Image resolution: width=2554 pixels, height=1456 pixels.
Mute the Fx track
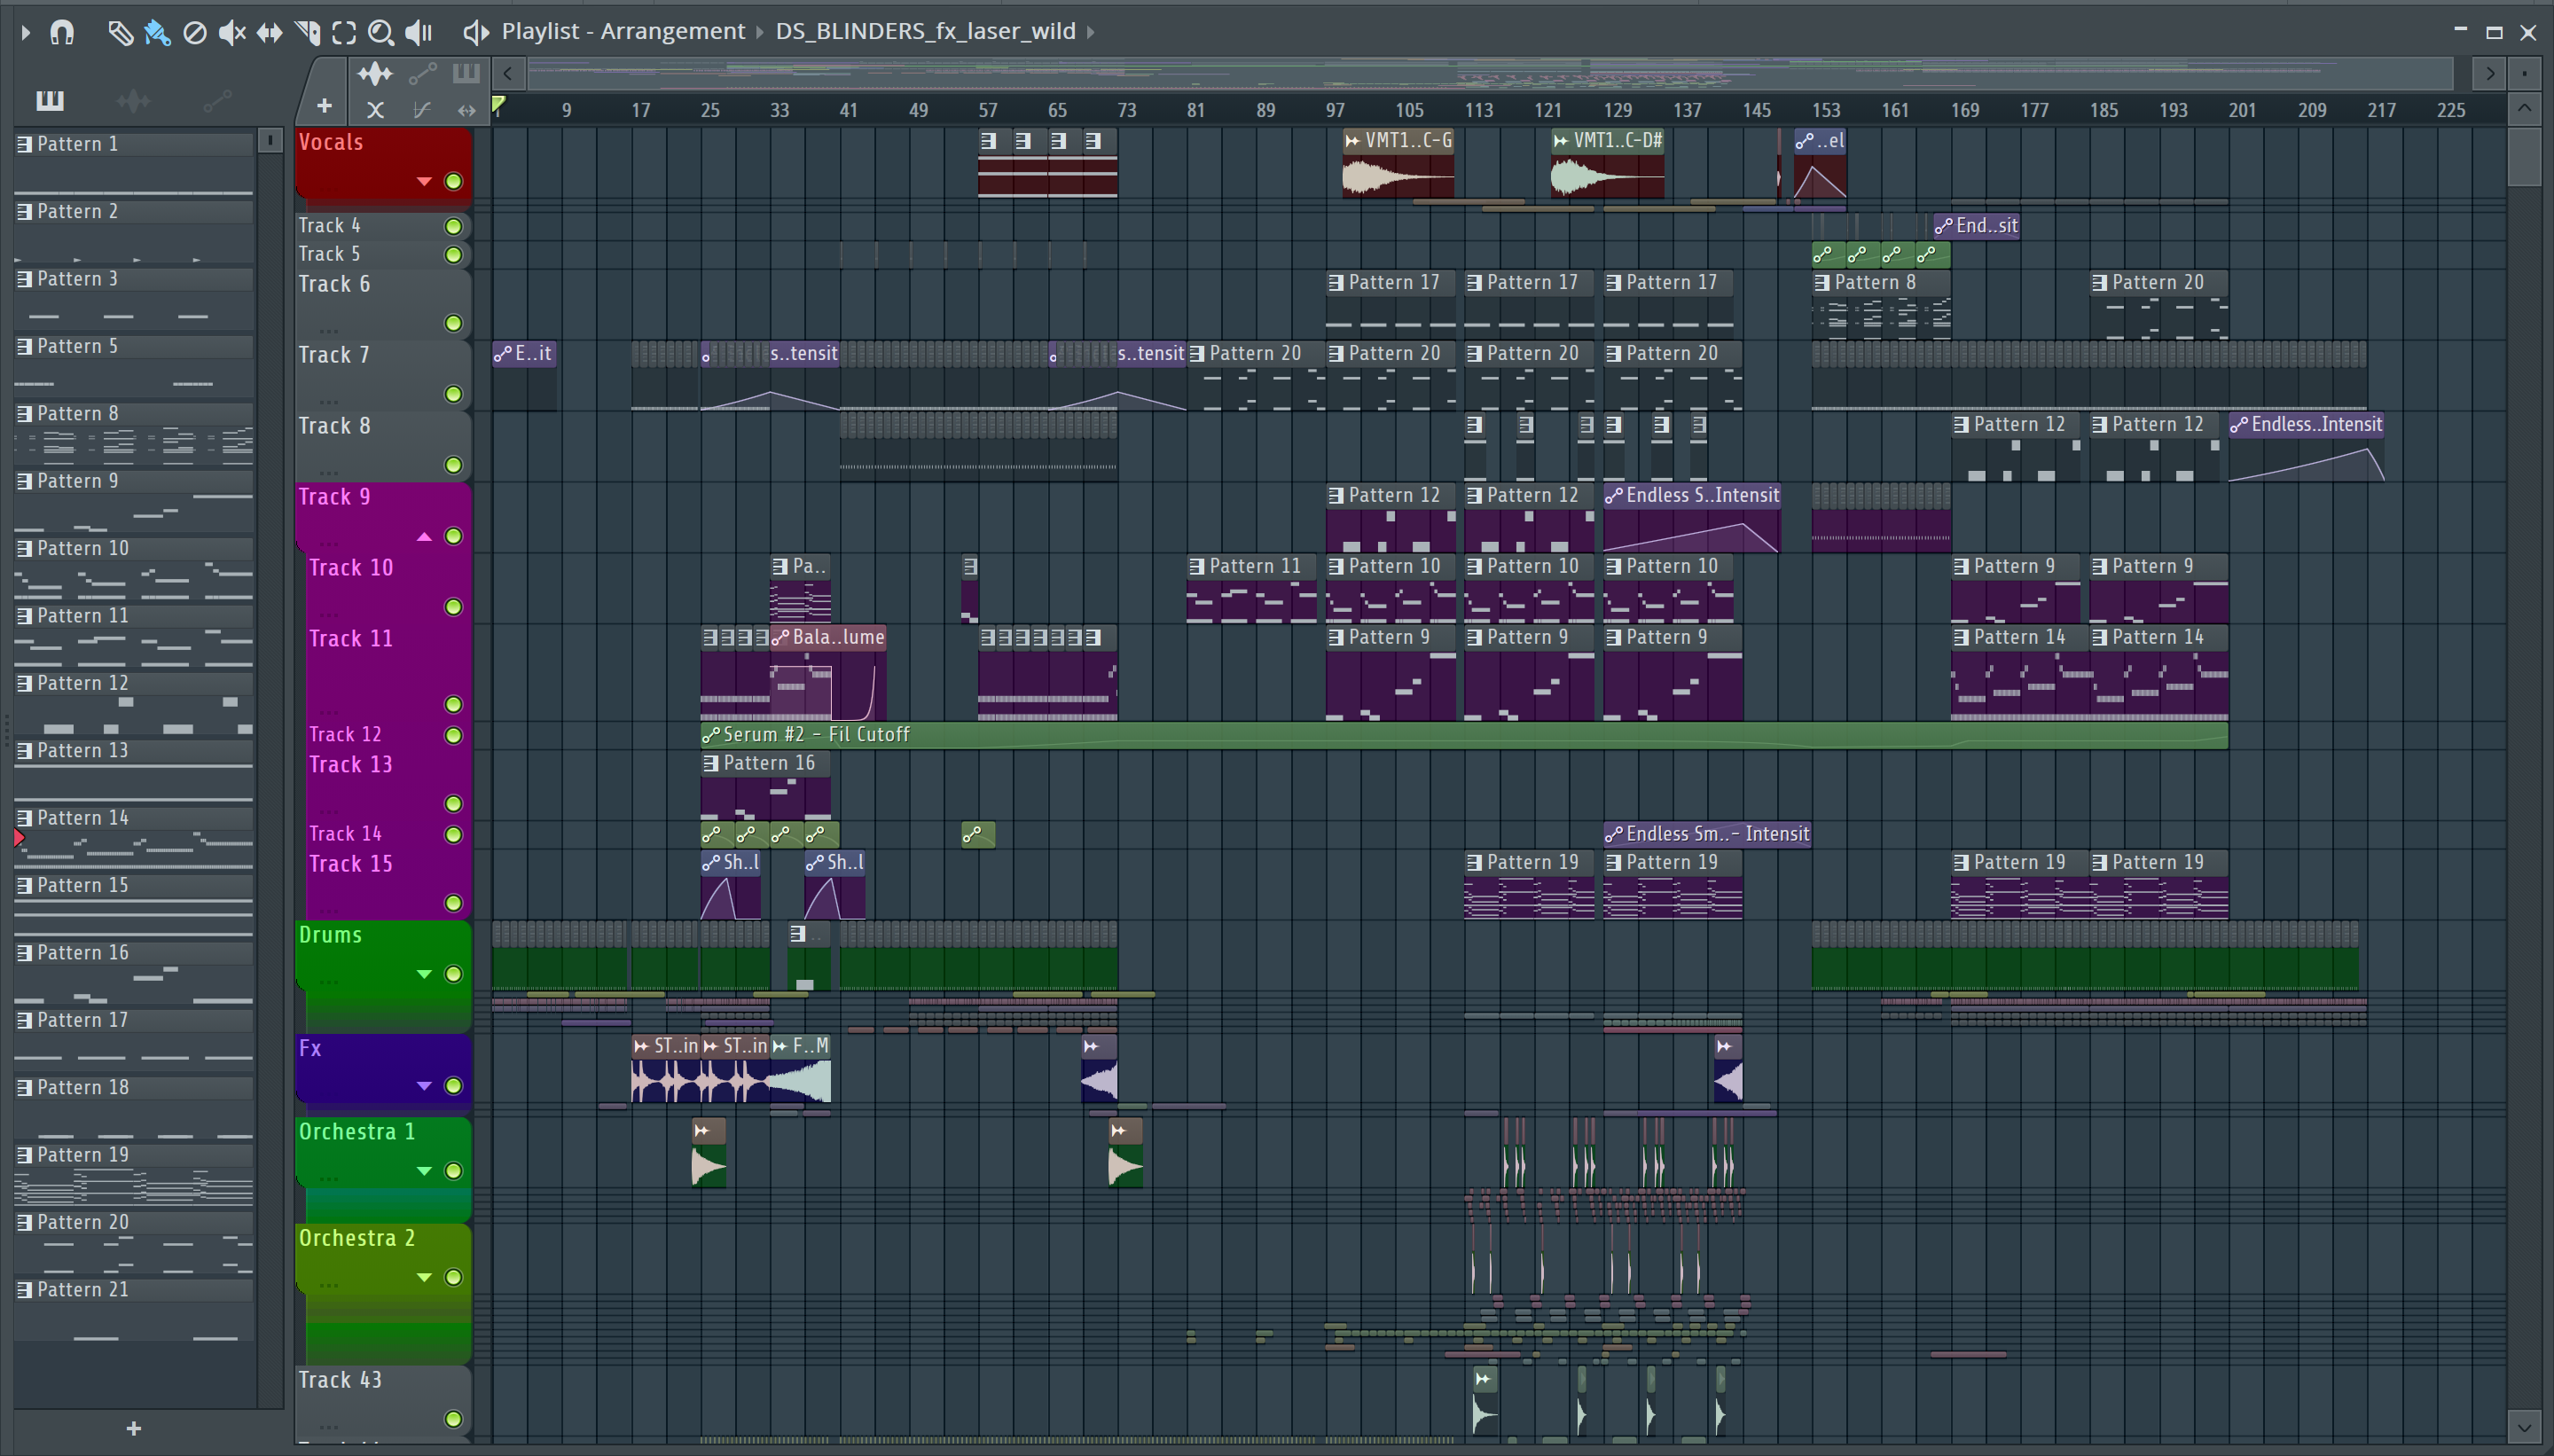(x=453, y=1086)
